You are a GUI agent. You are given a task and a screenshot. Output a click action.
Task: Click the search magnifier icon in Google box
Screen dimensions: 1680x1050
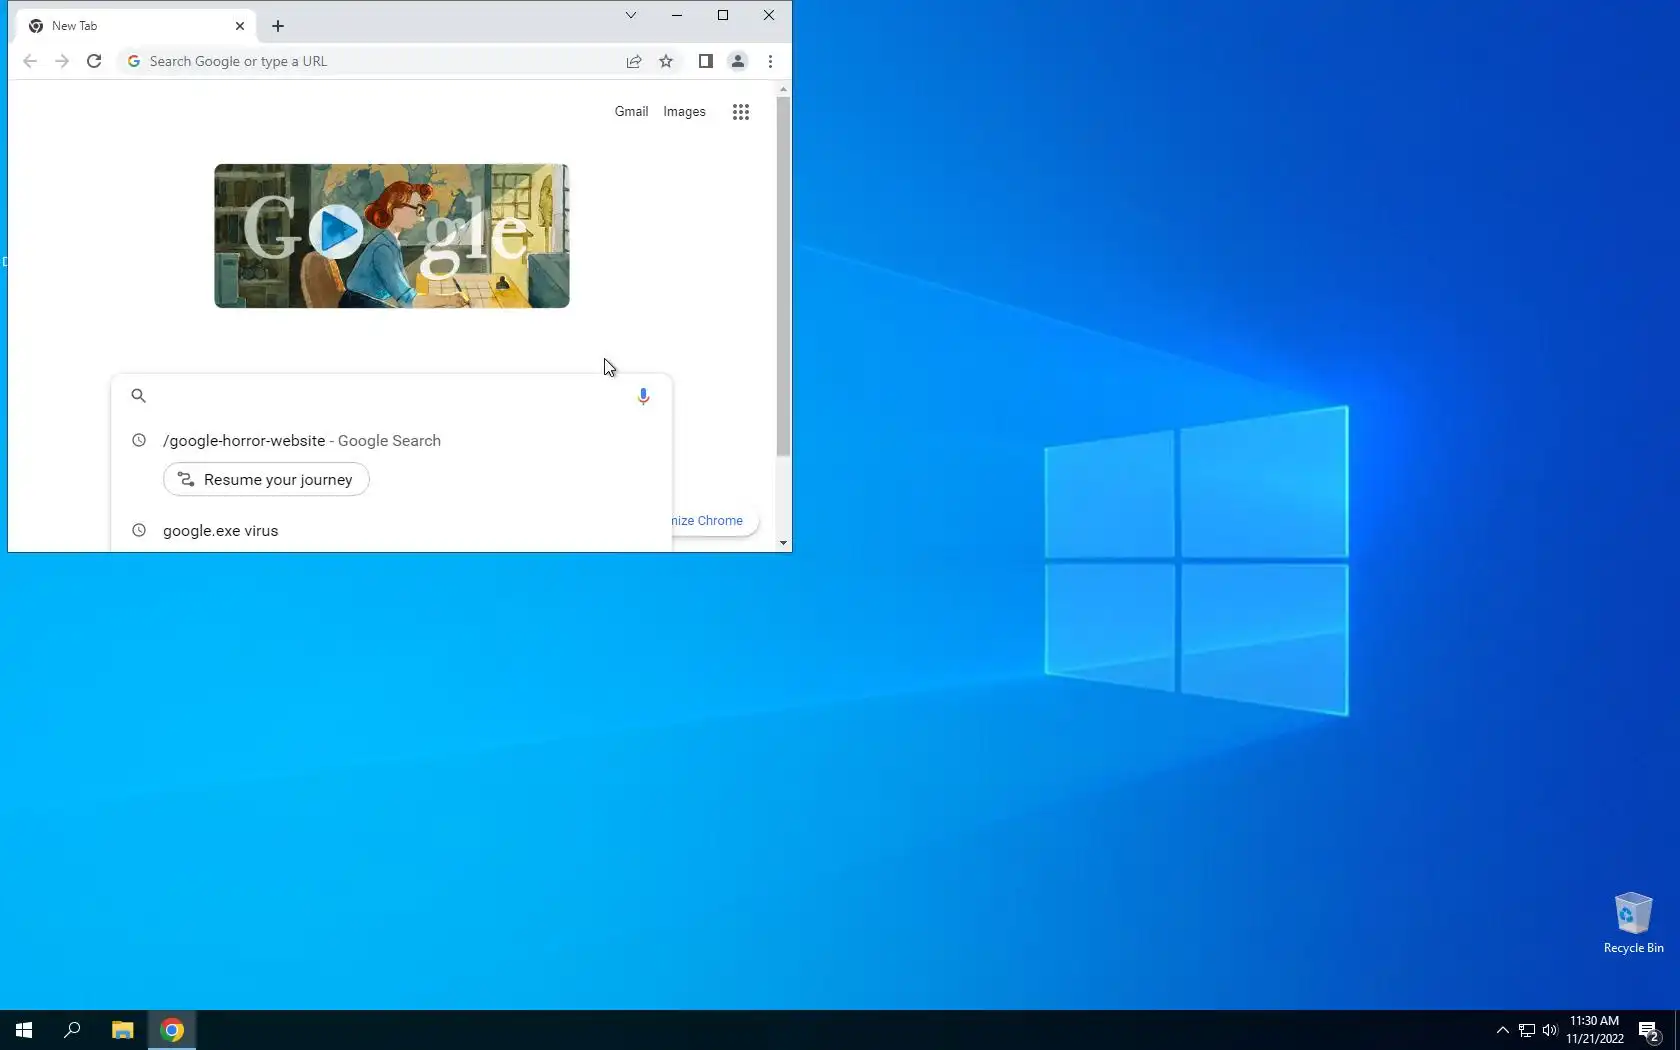tap(139, 396)
